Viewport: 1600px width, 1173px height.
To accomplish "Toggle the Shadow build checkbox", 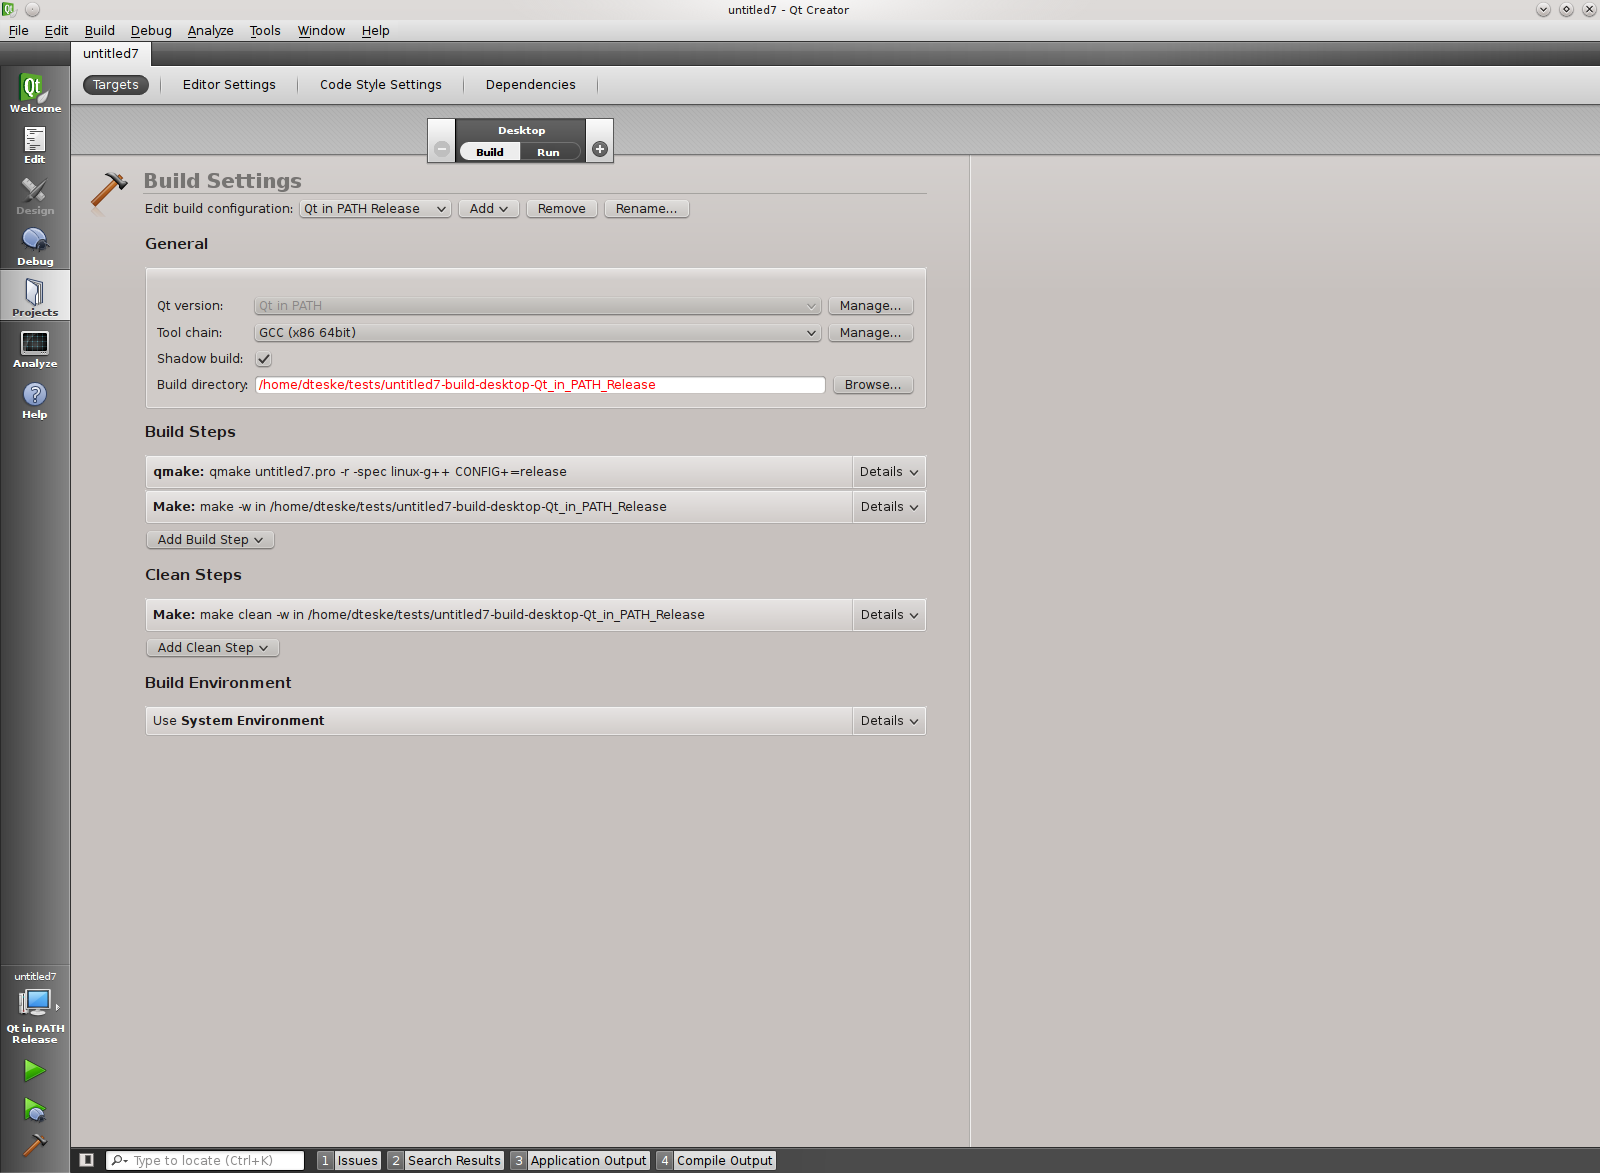I will click(x=264, y=359).
